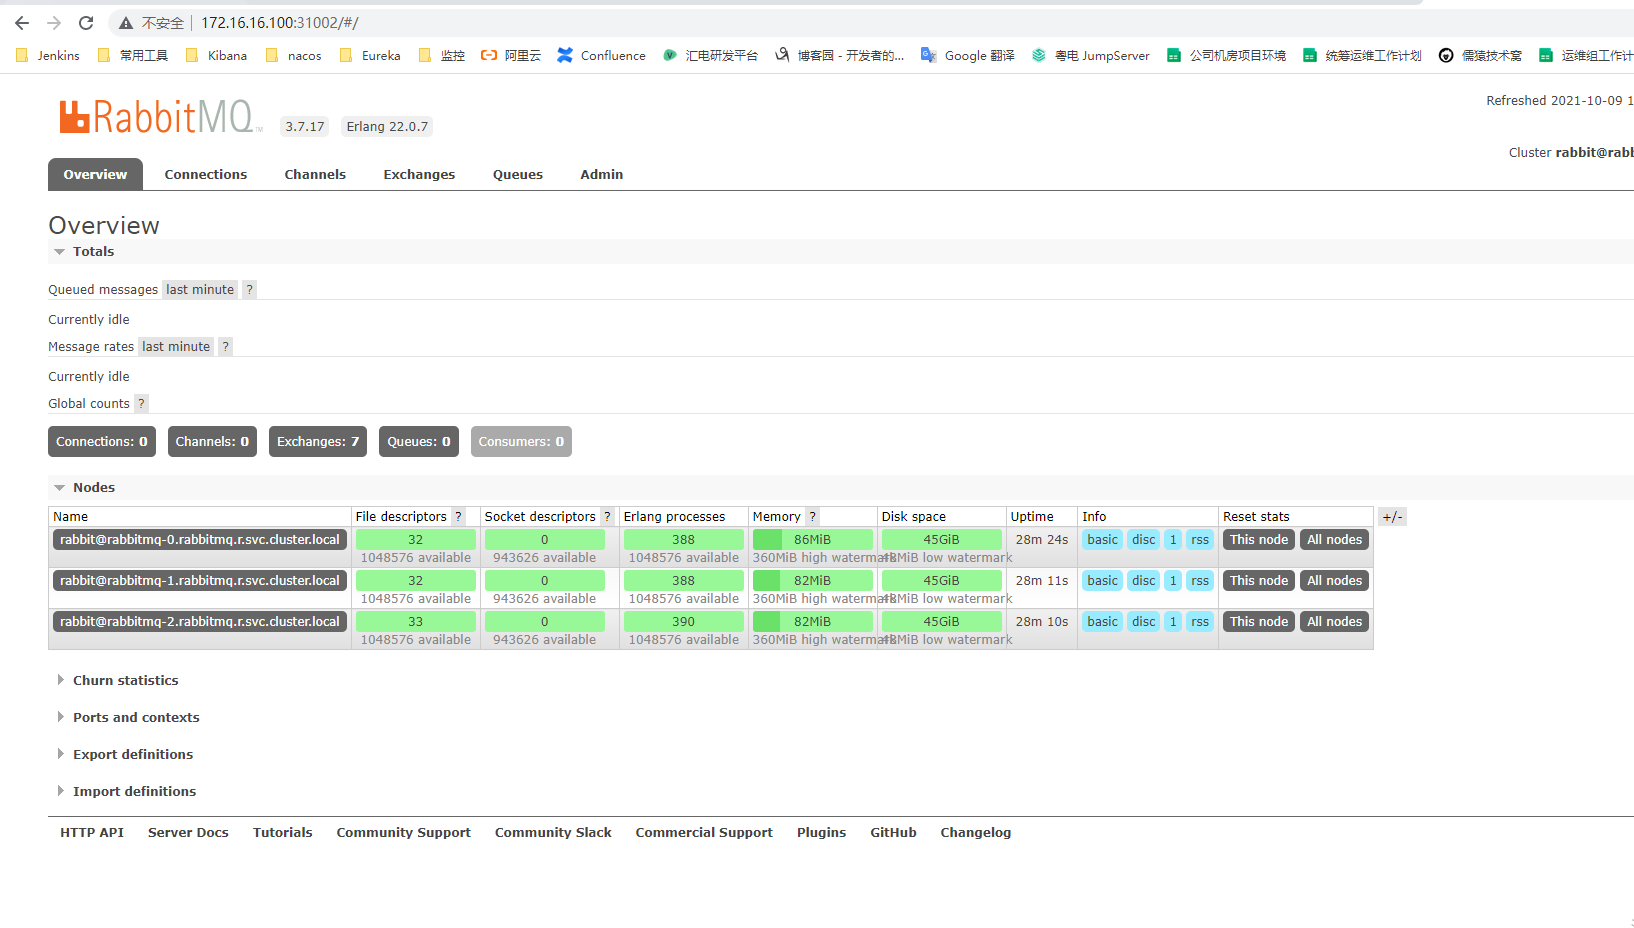Open the Eureka bookmark
This screenshot has height=928, width=1634.
370,56
